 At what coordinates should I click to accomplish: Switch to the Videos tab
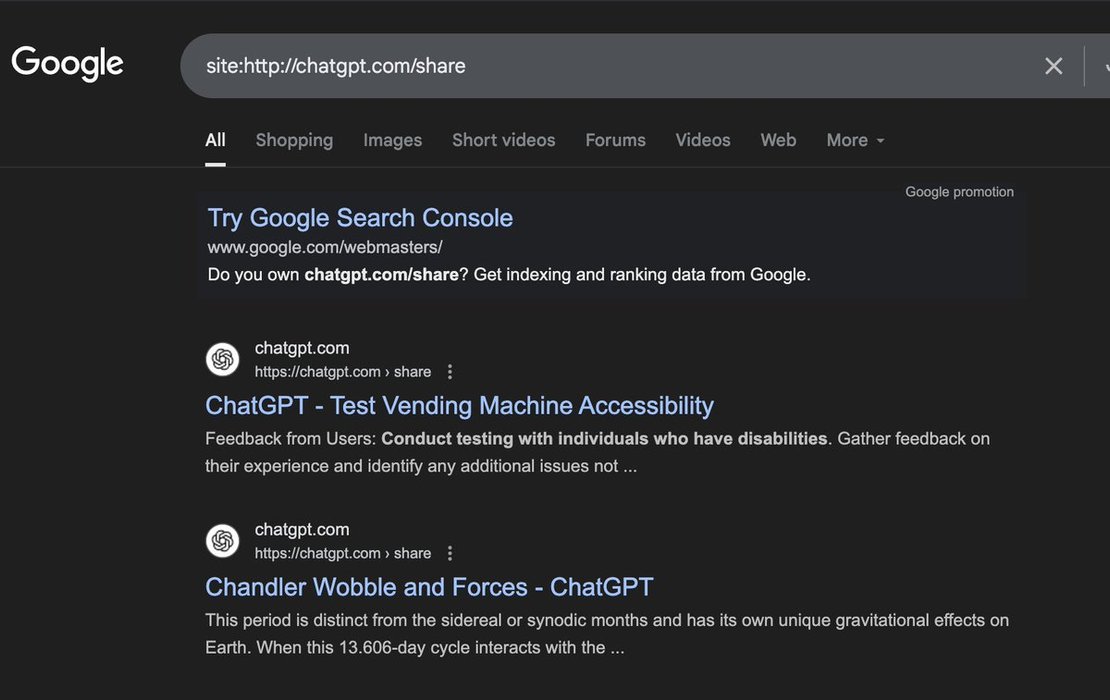(x=703, y=140)
